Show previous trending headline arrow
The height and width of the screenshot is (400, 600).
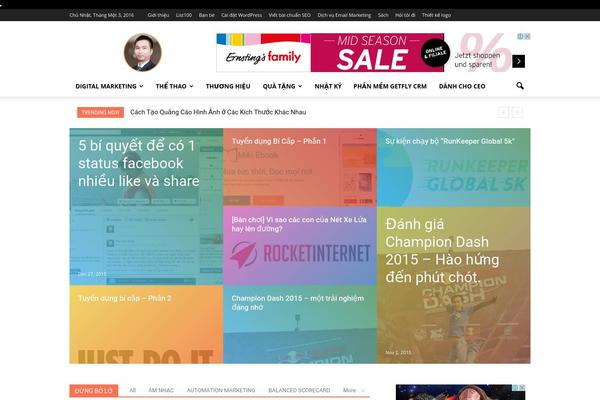pos(503,113)
